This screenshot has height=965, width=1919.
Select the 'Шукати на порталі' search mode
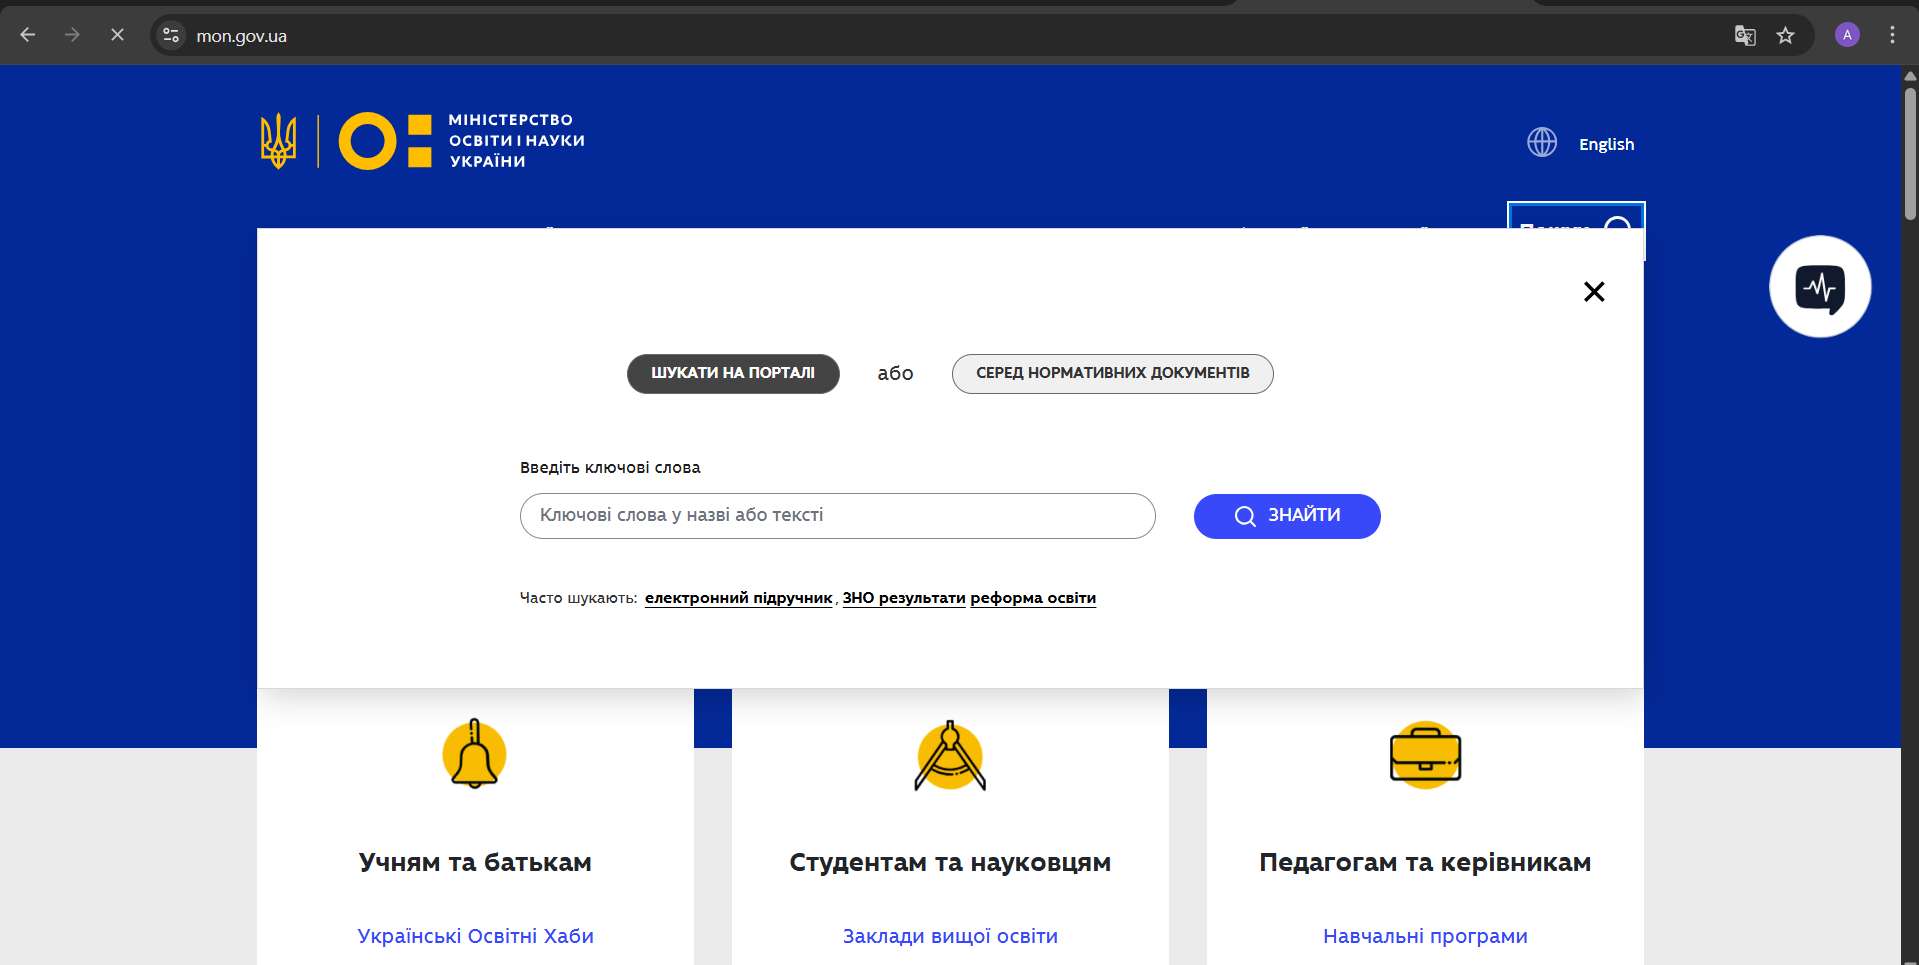(x=733, y=373)
